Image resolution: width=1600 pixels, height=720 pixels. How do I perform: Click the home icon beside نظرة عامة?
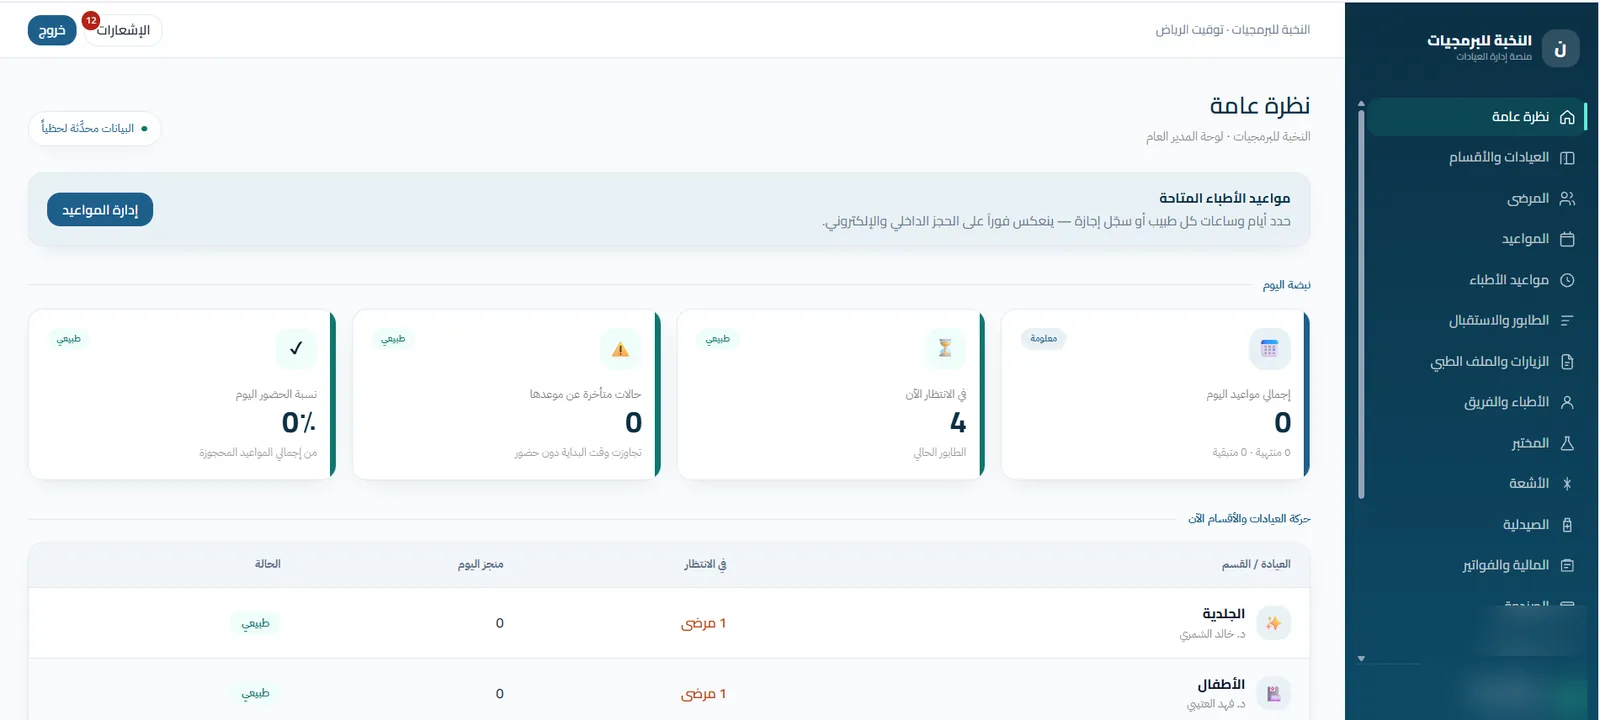point(1567,117)
